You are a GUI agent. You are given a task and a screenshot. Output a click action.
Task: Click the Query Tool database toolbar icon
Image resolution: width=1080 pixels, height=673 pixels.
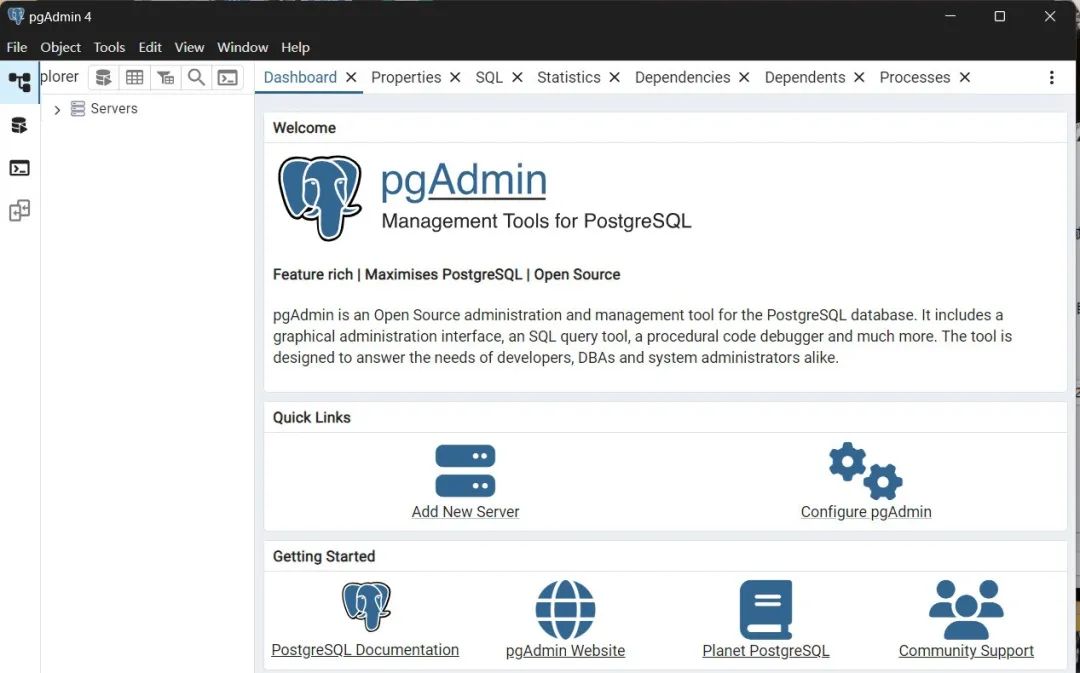click(103, 78)
